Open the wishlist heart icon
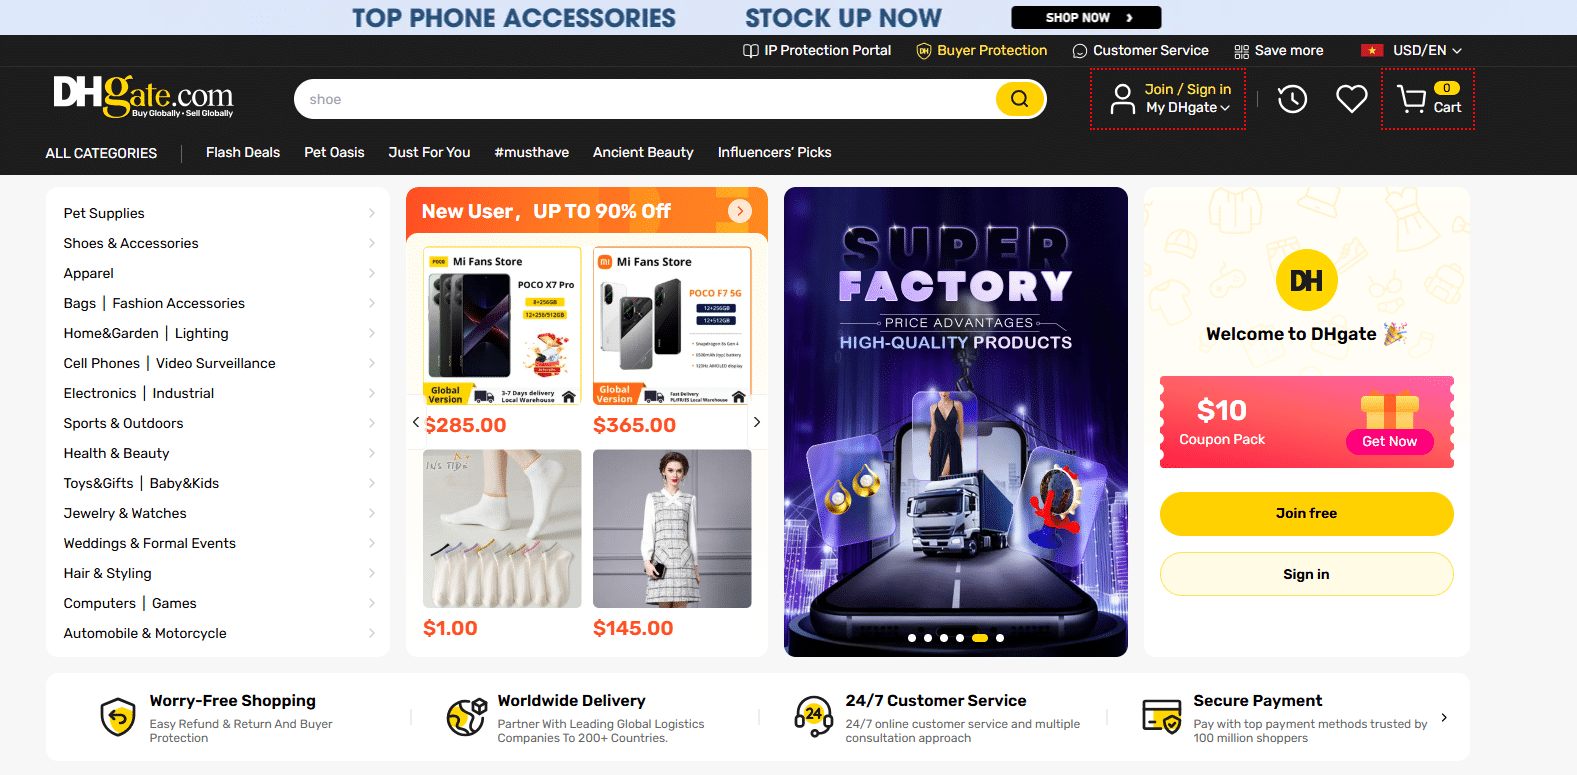The image size is (1577, 775). [x=1351, y=99]
